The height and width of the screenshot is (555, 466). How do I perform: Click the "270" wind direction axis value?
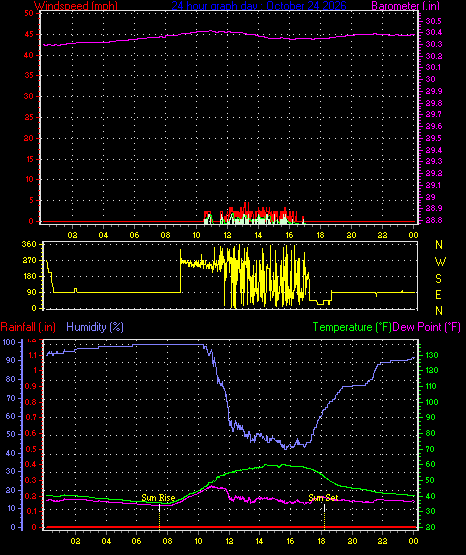(x=29, y=260)
